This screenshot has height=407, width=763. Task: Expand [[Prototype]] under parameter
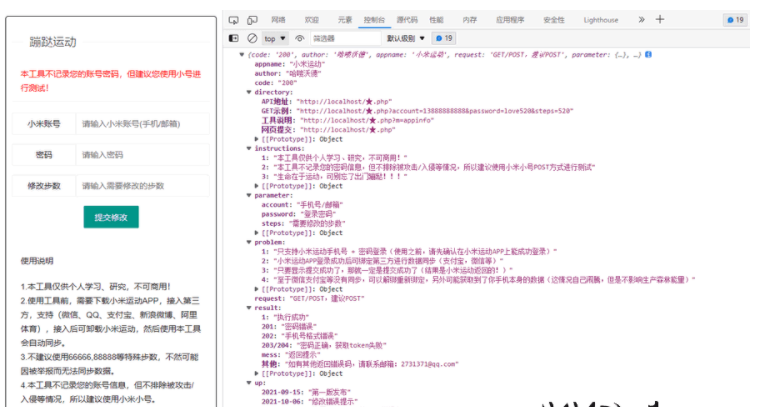(256, 233)
